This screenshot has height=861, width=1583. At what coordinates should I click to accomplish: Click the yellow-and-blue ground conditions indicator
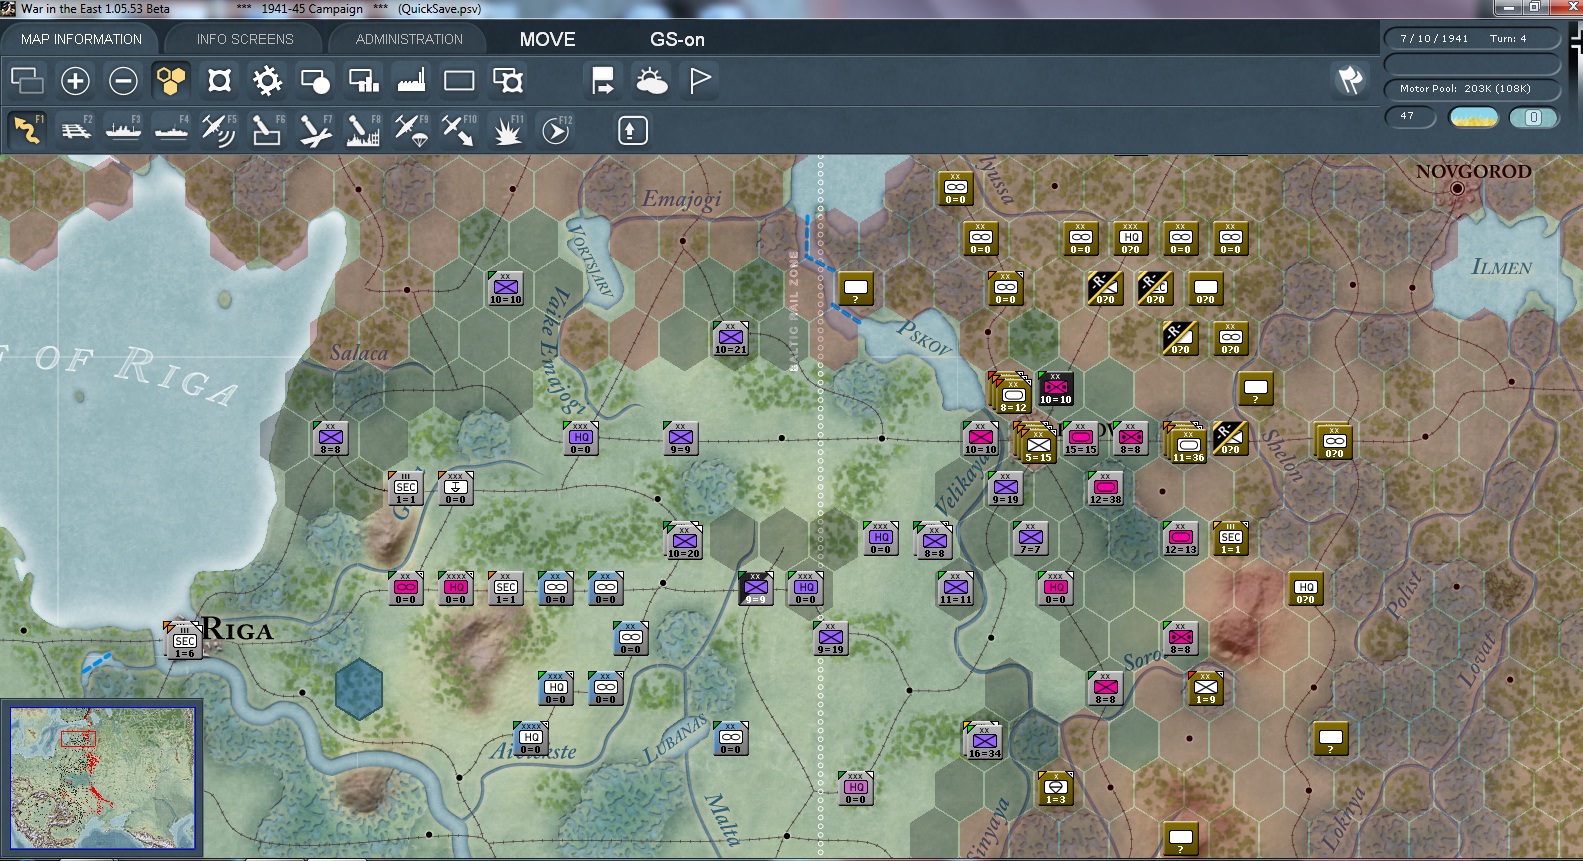pyautogui.click(x=1473, y=118)
